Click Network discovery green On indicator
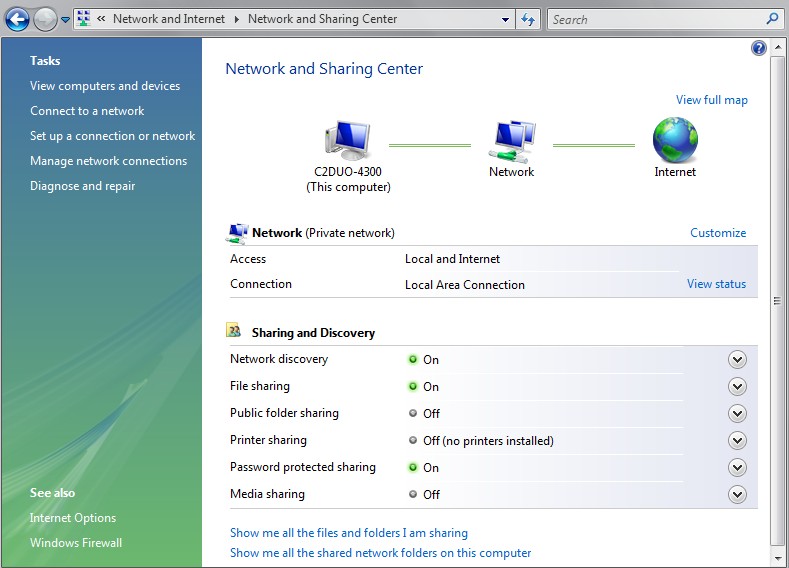 click(413, 359)
